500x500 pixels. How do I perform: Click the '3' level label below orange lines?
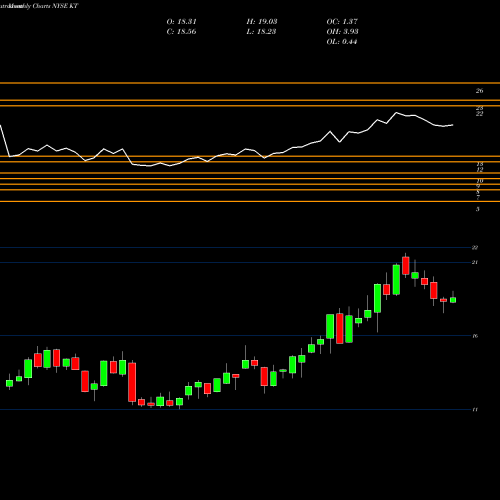pyautogui.click(x=478, y=209)
